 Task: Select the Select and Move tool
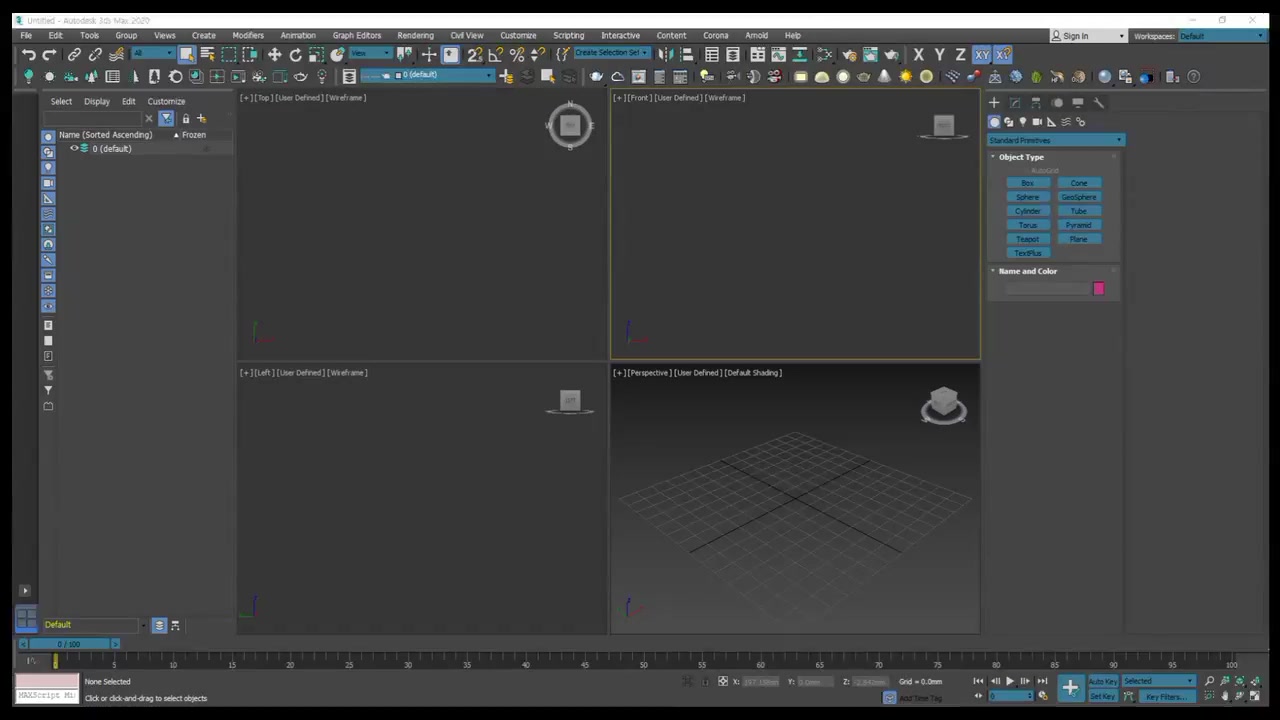tap(274, 55)
